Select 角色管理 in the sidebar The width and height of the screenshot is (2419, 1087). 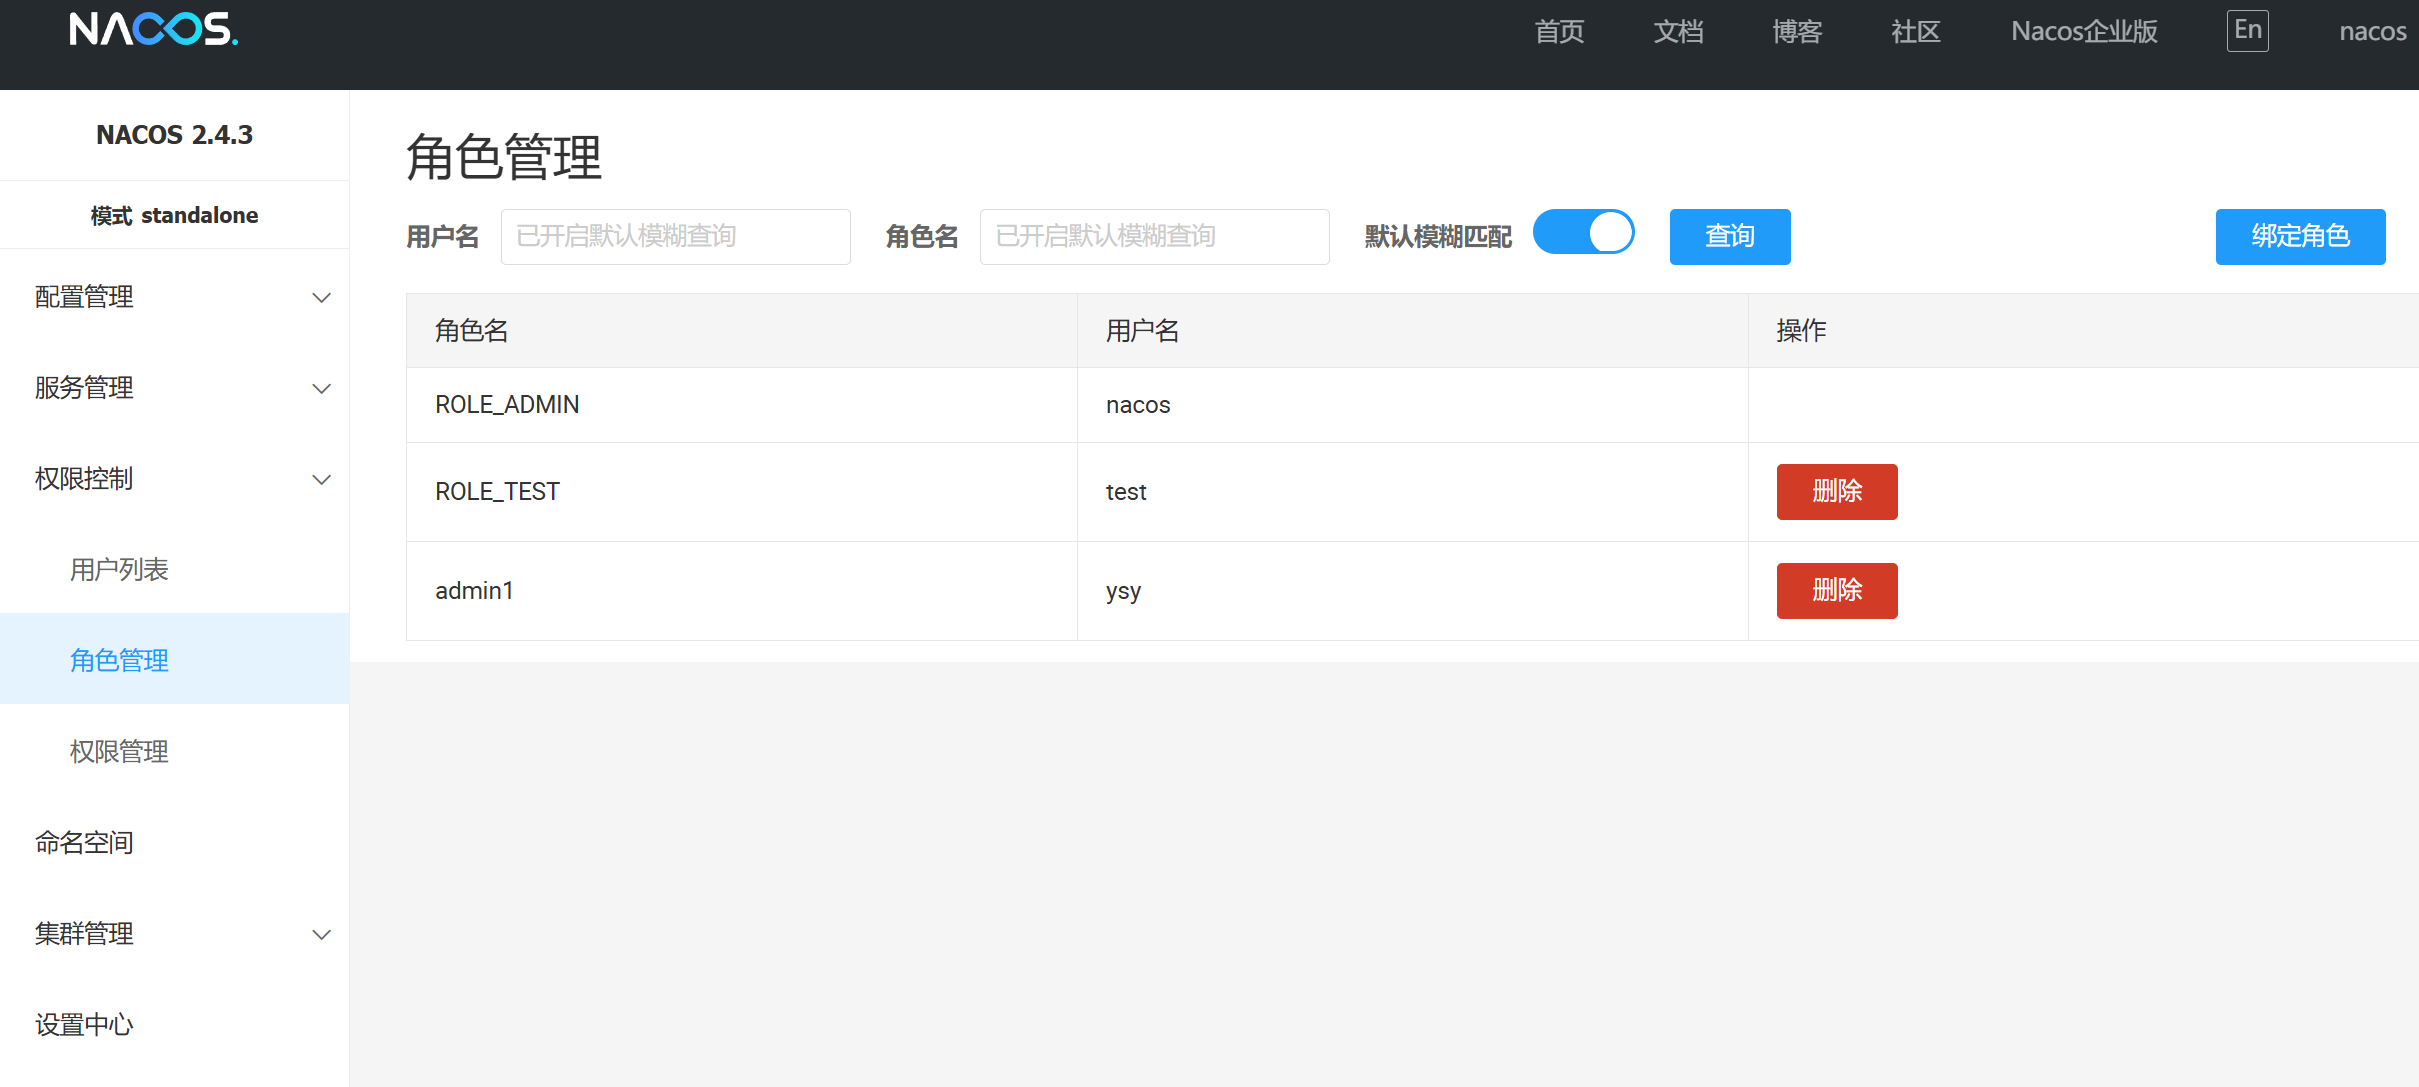tap(119, 660)
